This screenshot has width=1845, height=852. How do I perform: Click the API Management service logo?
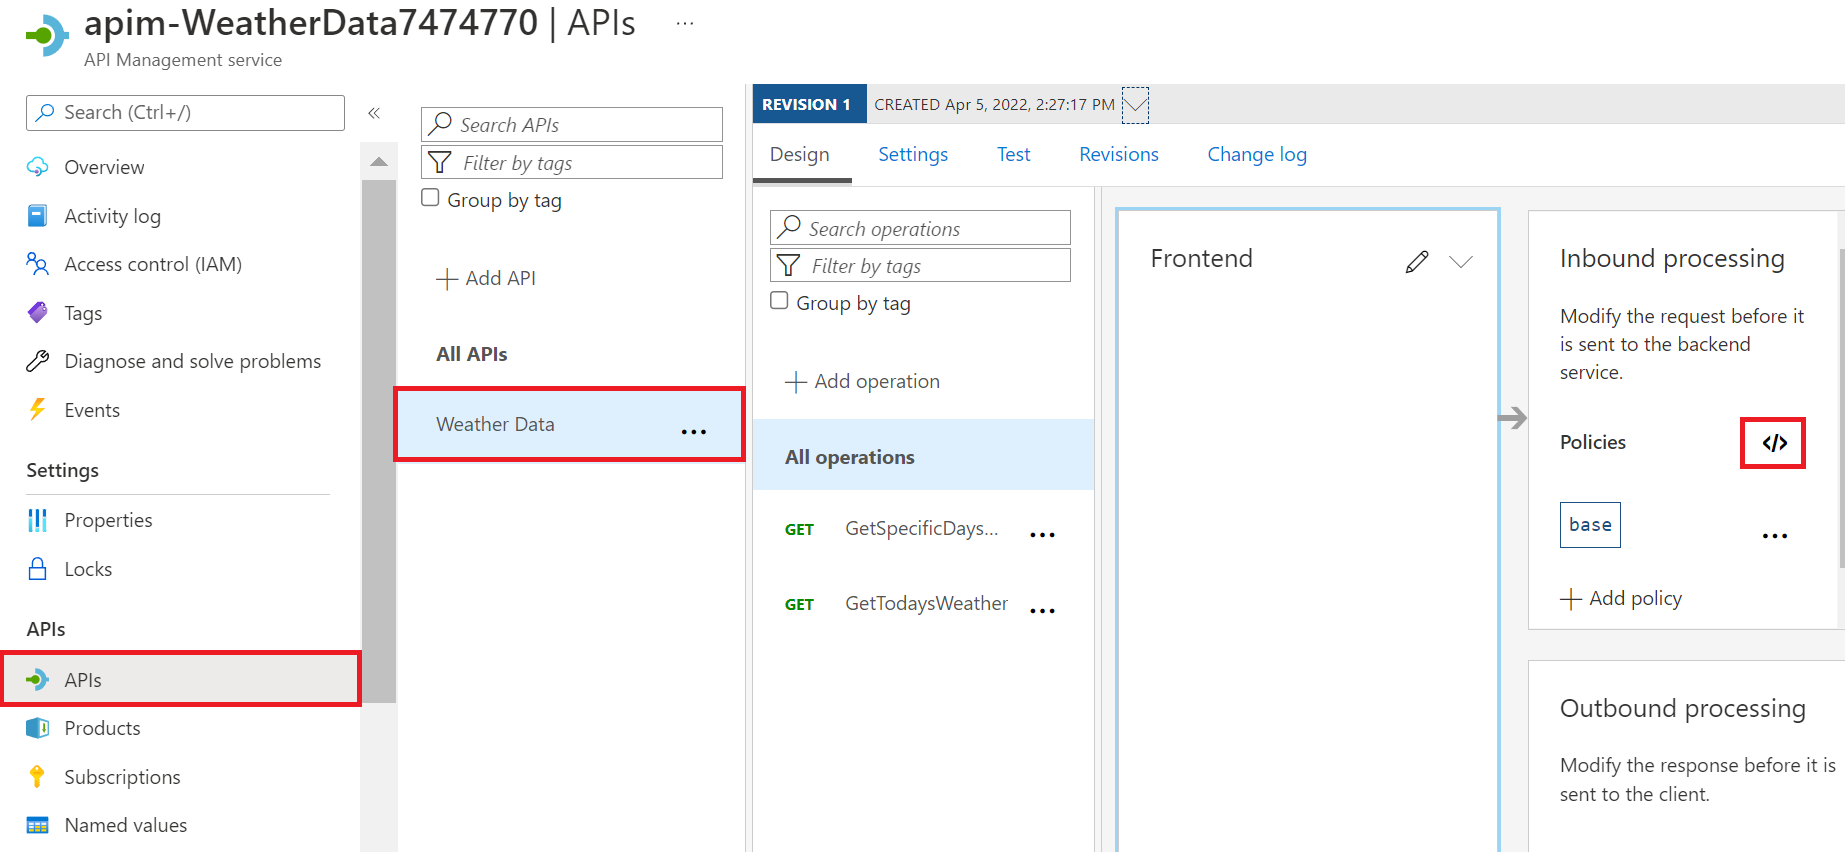[46, 37]
